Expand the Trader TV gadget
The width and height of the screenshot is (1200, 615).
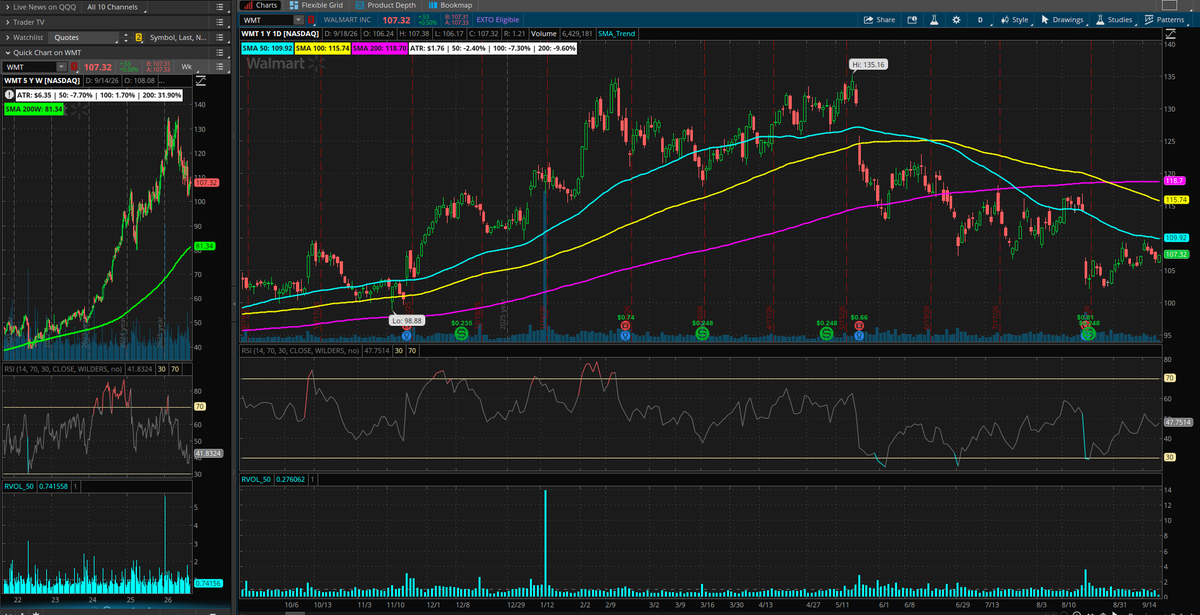click(x=7, y=22)
